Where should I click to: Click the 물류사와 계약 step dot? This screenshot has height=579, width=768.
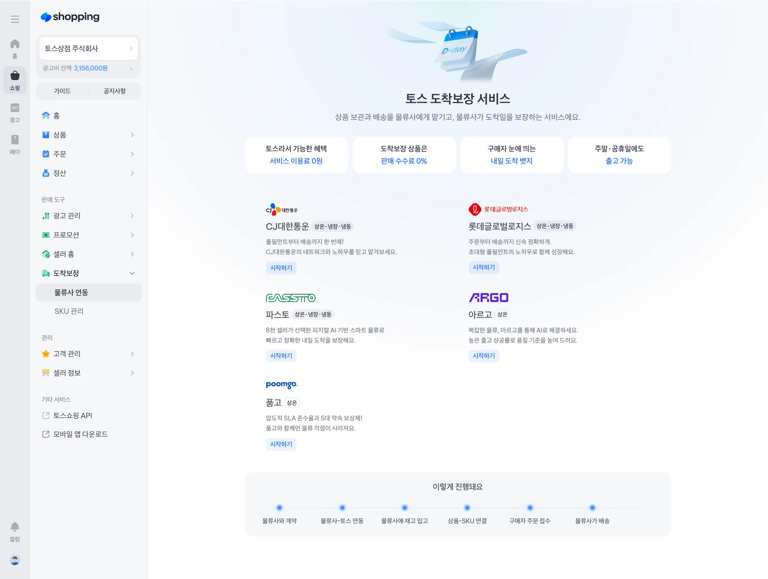pos(279,507)
